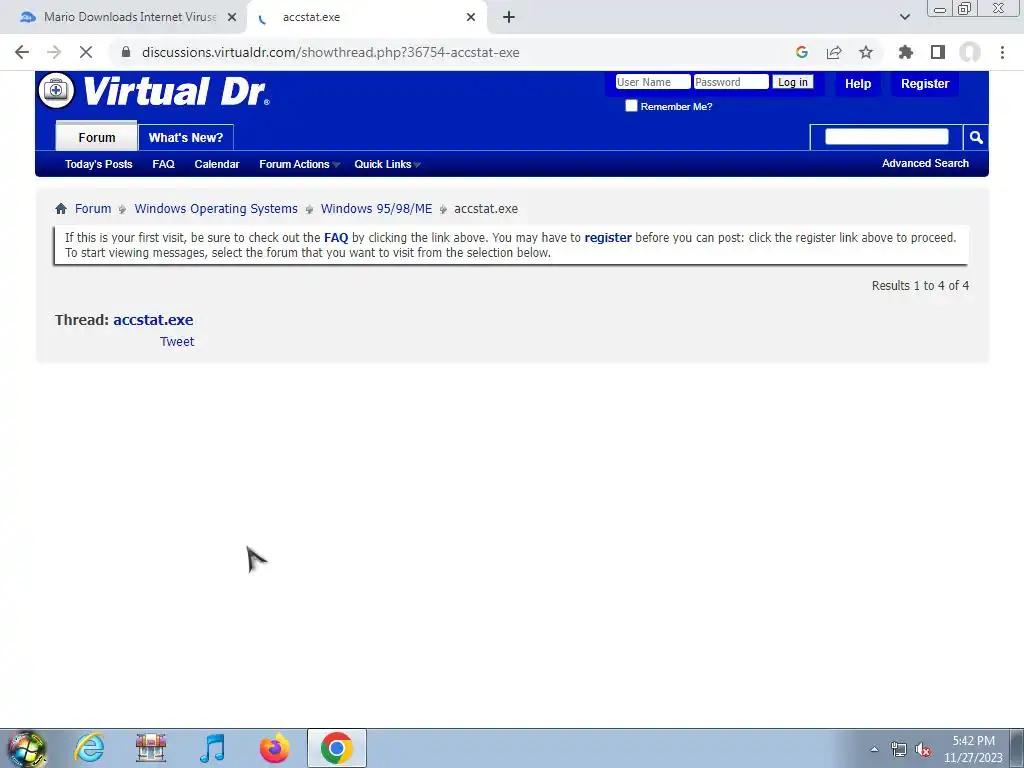Click the address bar URL

point(330,52)
